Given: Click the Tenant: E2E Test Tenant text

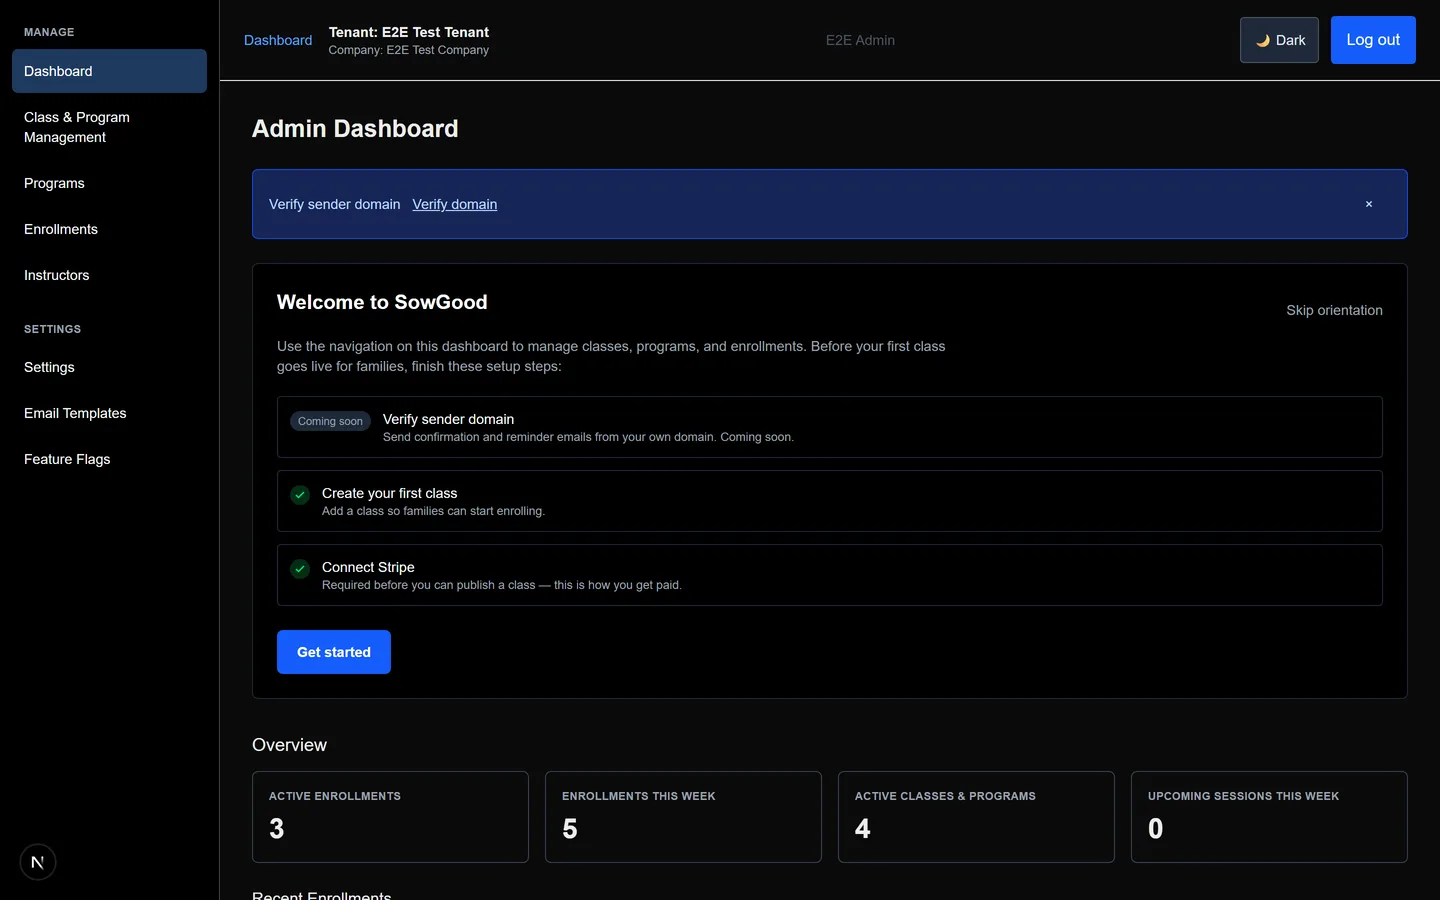Looking at the screenshot, I should pyautogui.click(x=409, y=32).
